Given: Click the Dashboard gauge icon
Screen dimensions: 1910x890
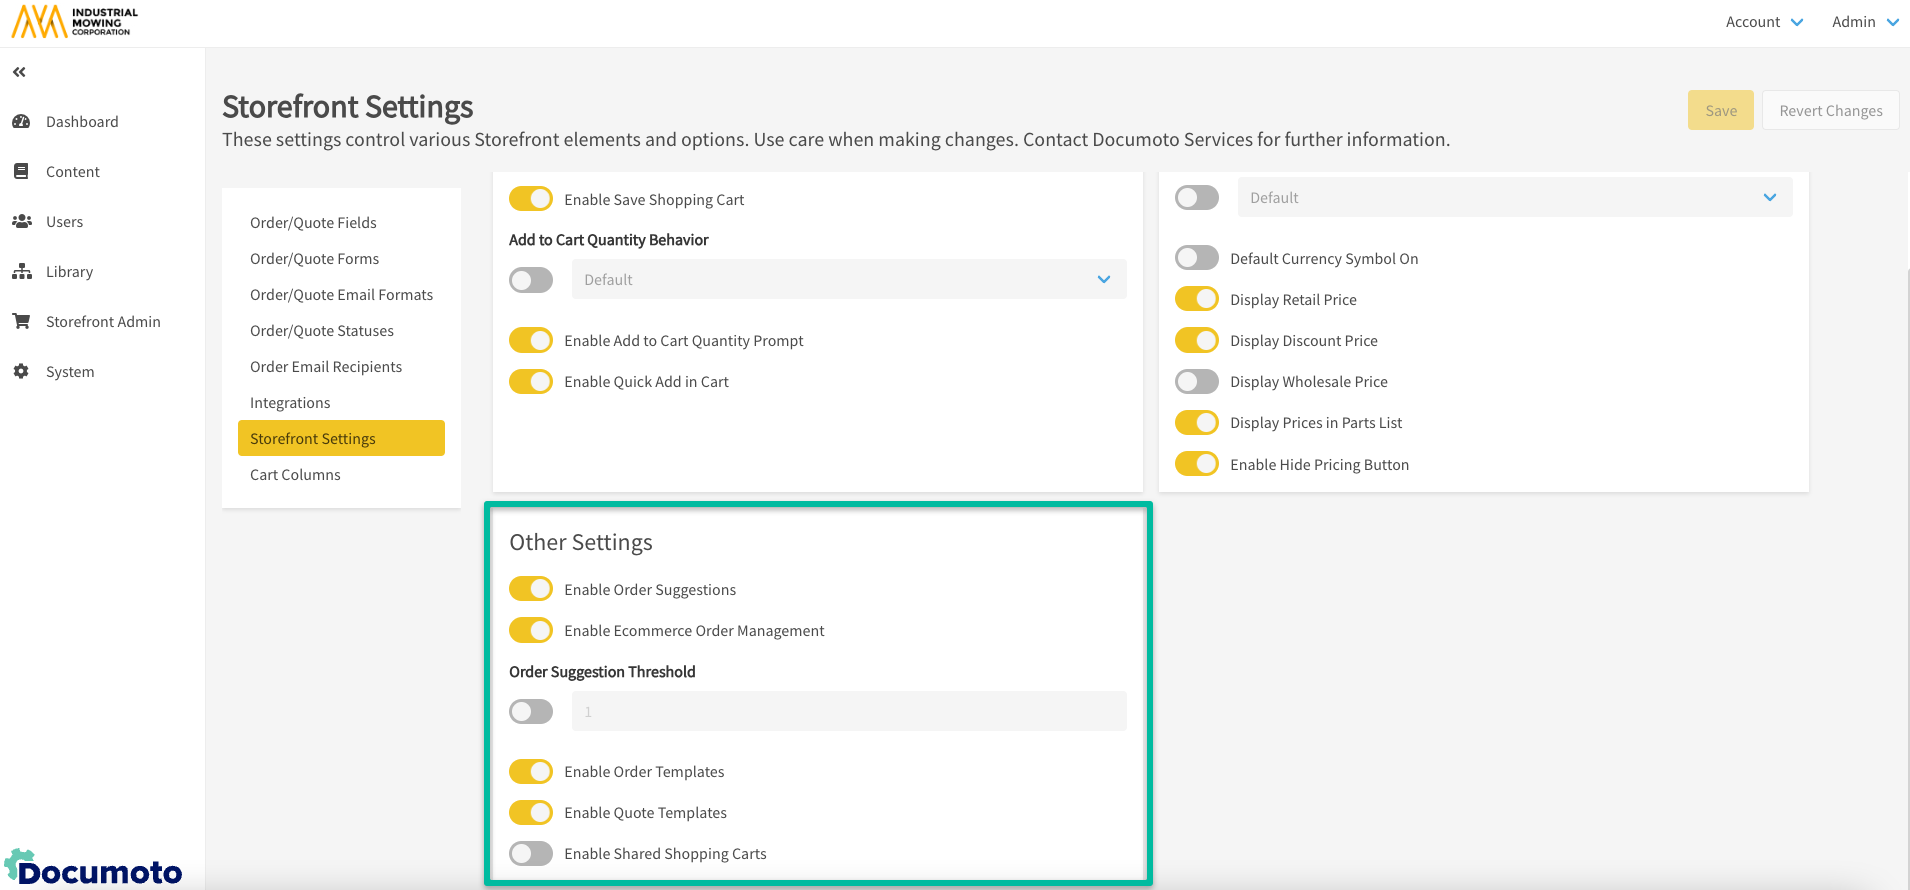Looking at the screenshot, I should tap(21, 122).
